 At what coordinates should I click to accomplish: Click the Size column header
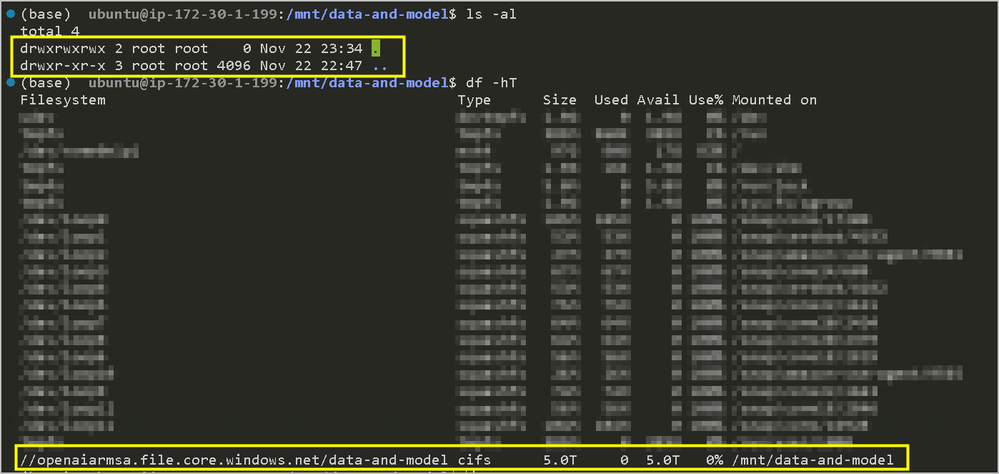(559, 100)
